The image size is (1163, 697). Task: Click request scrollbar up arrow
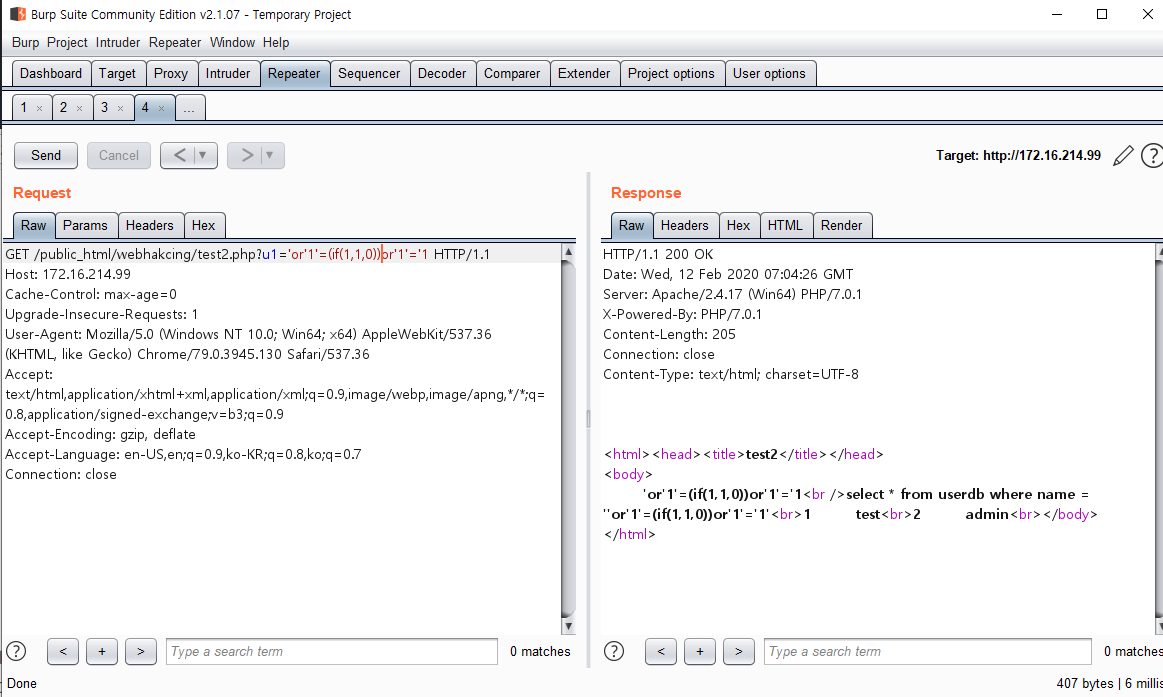click(568, 252)
